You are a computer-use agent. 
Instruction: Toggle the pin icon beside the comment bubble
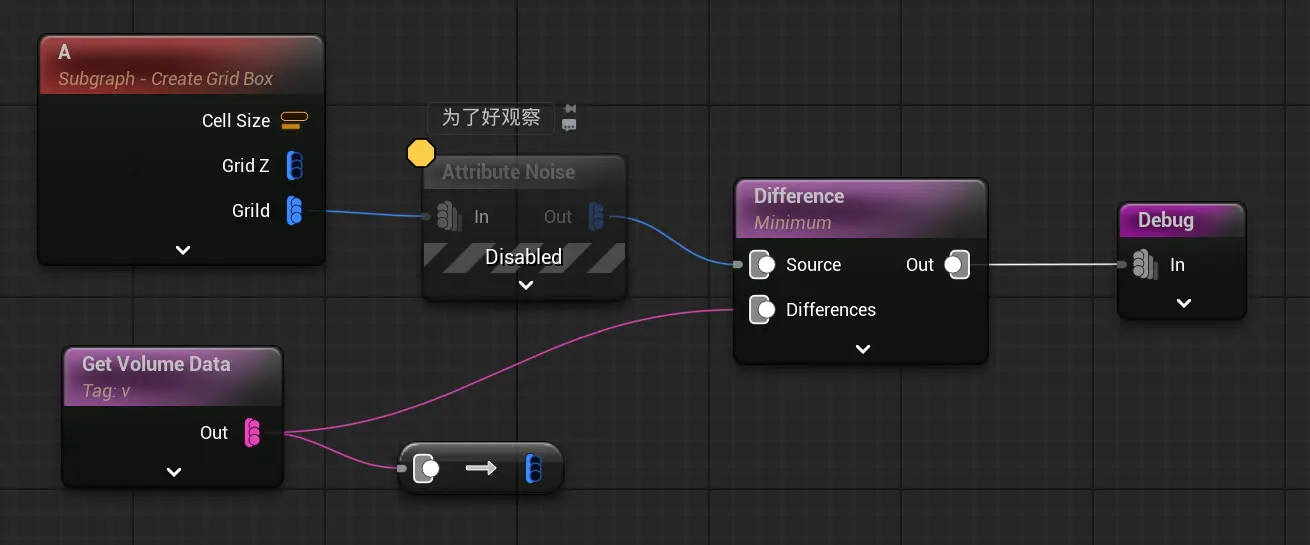(569, 109)
